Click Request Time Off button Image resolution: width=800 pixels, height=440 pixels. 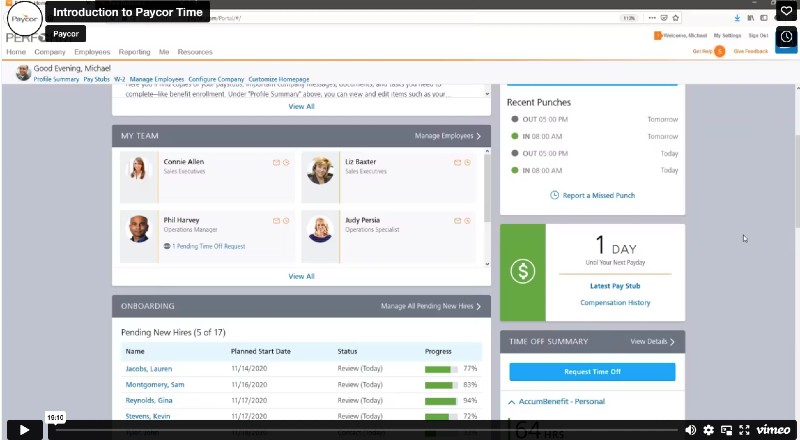click(x=592, y=372)
